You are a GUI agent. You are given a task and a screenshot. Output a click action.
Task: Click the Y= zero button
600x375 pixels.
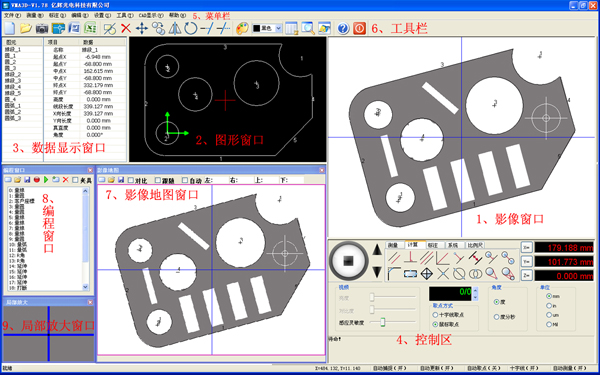tap(526, 261)
